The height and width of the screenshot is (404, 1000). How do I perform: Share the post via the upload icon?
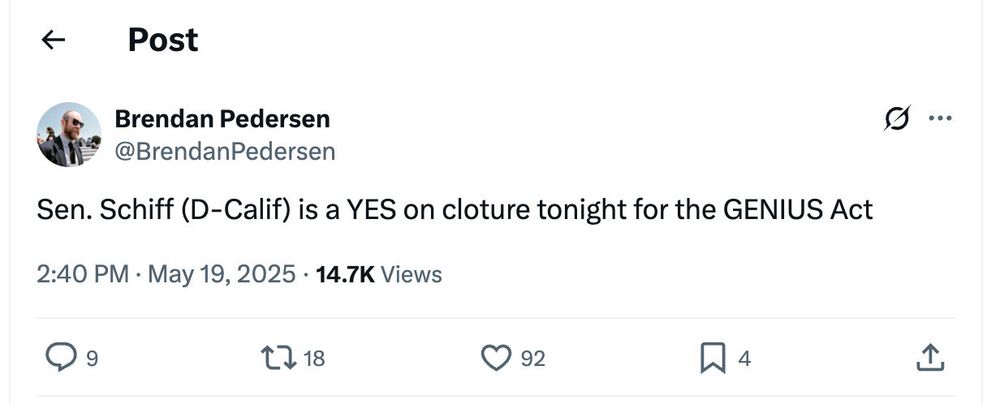(x=930, y=358)
